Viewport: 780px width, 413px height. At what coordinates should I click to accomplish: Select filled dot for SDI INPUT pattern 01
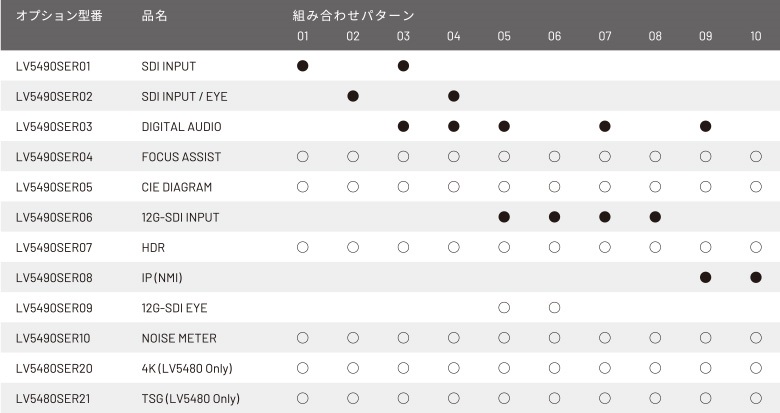(x=302, y=66)
